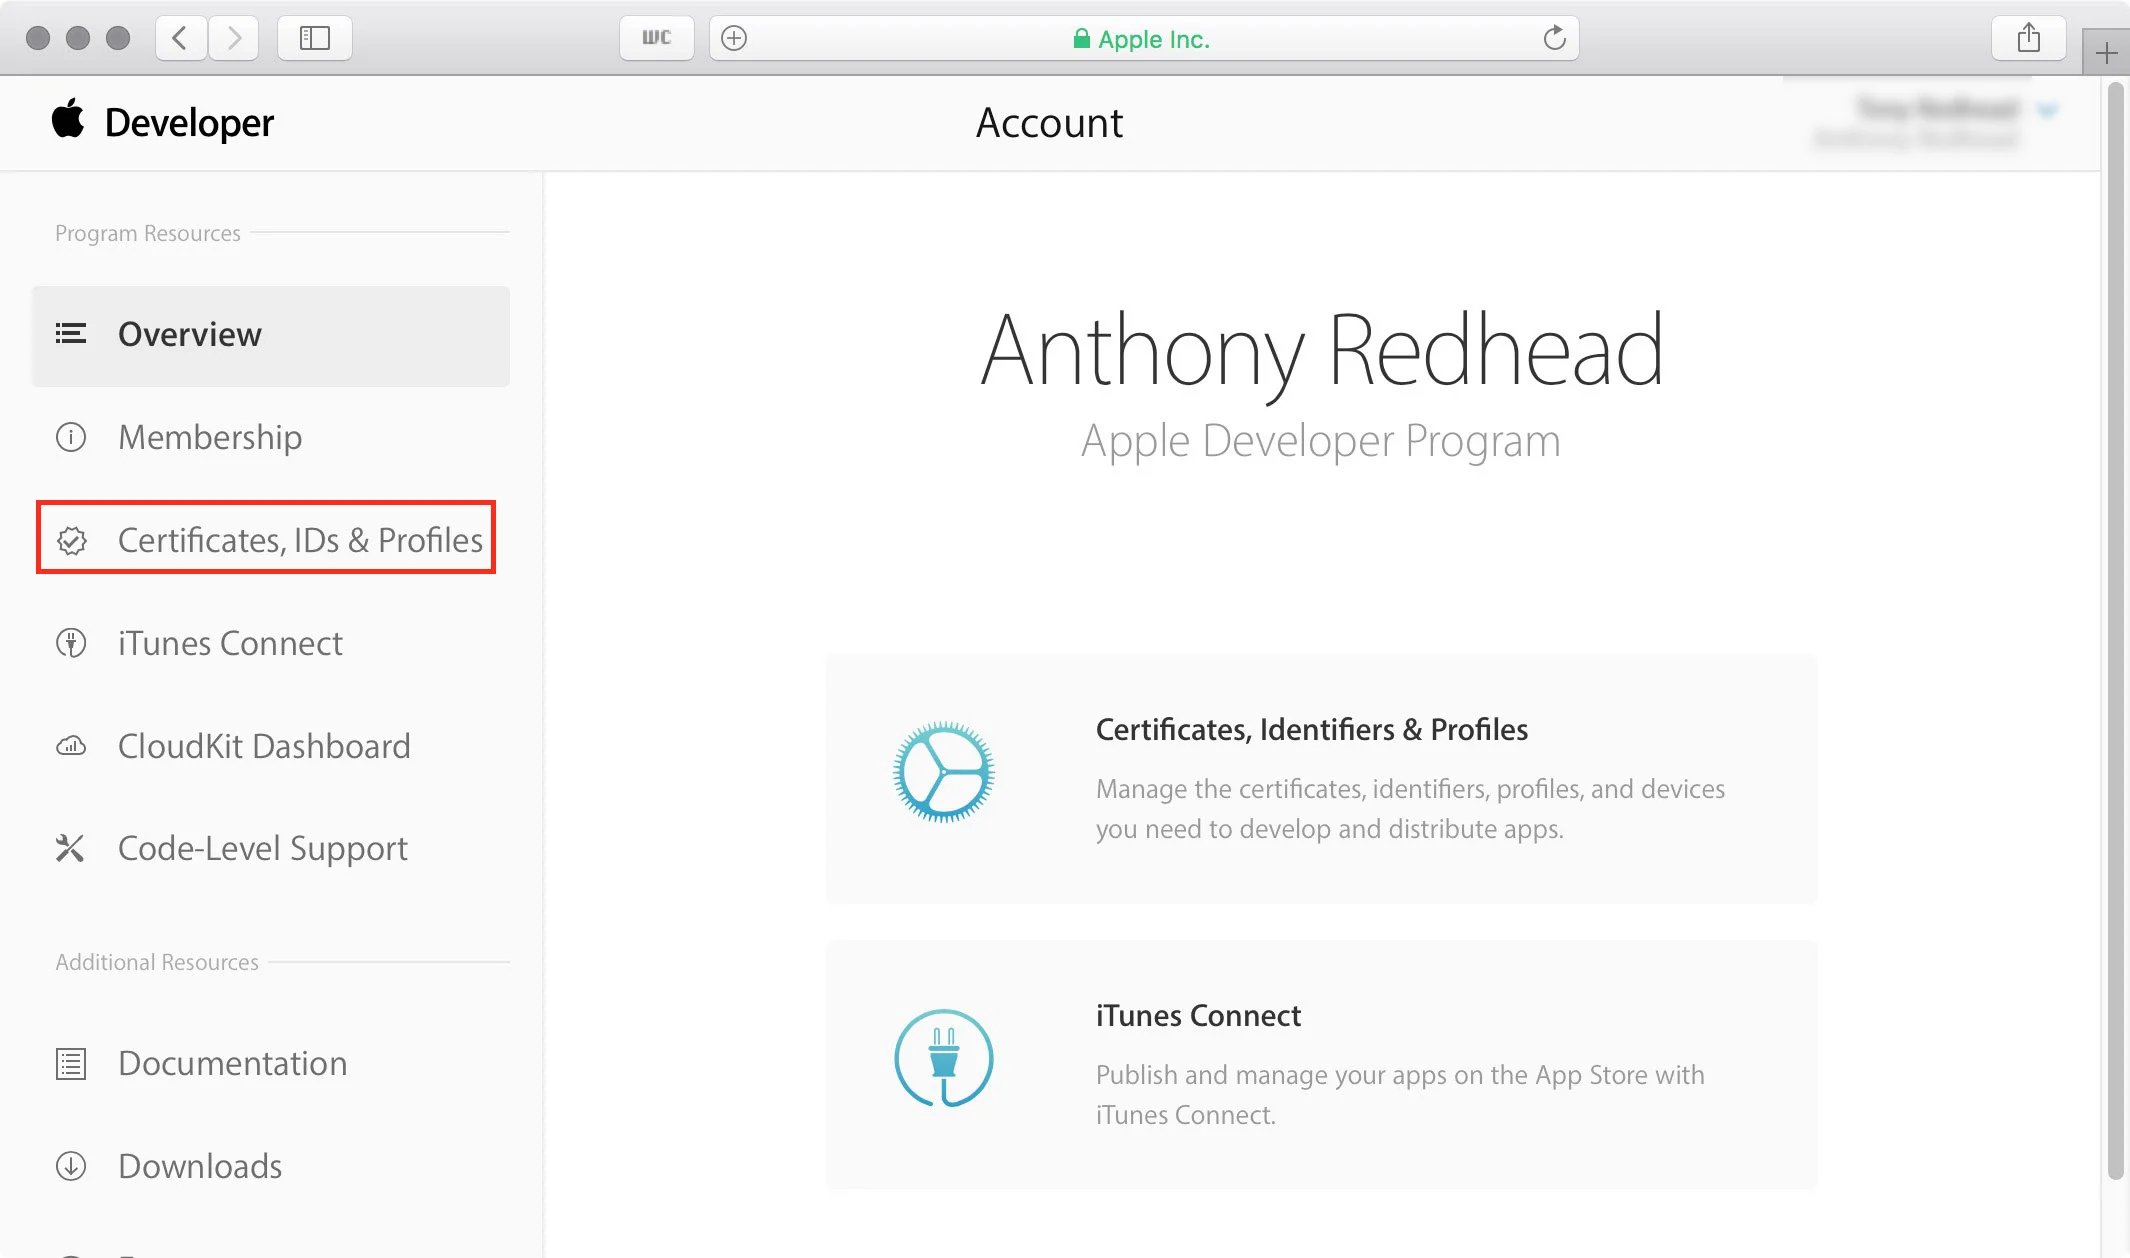Click the Downloads arrow icon

coord(71,1166)
